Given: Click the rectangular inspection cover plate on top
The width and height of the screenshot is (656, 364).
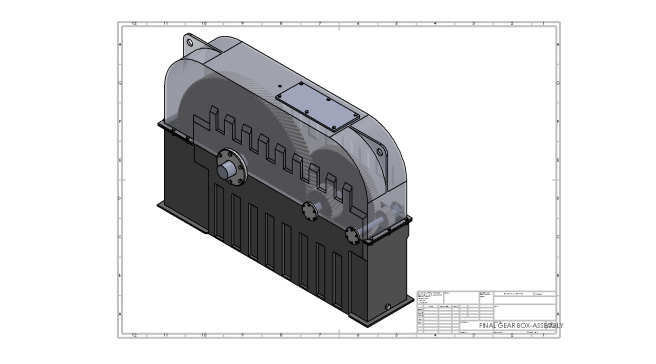Looking at the screenshot, I should [317, 106].
